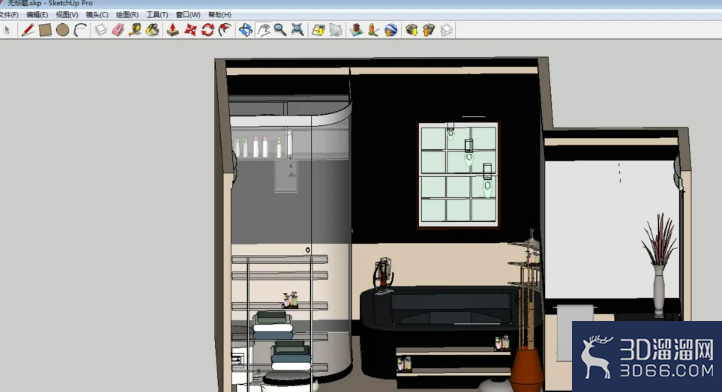The image size is (722, 392).
Task: Open the Photo Textures tool
Action: [373, 30]
